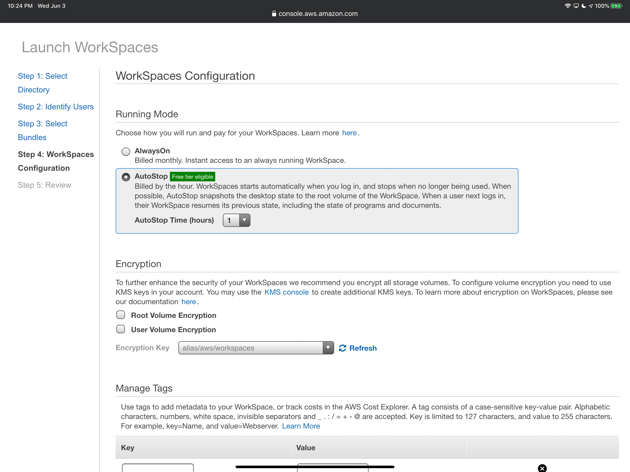
Task: Click the Free tier eligible badge
Action: click(192, 177)
